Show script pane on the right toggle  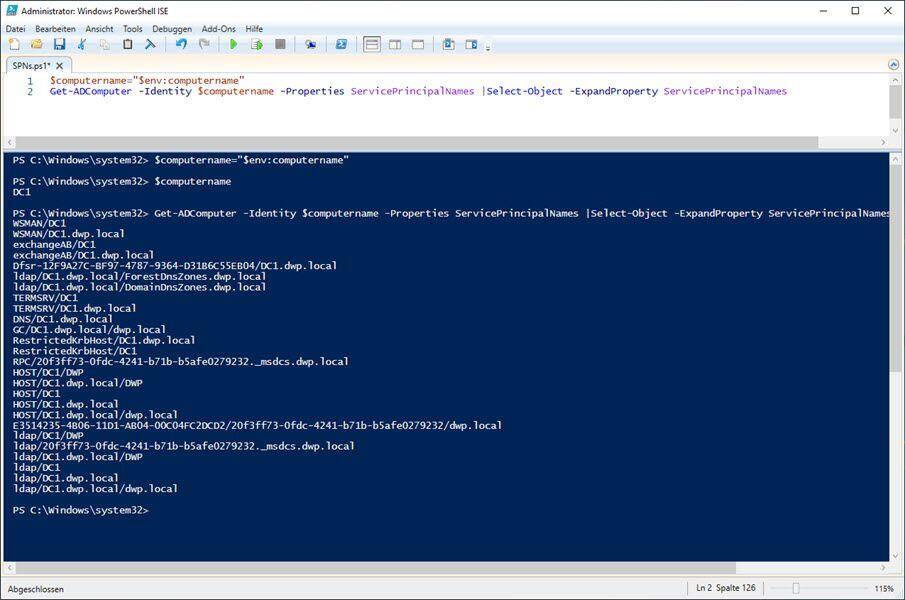395,44
